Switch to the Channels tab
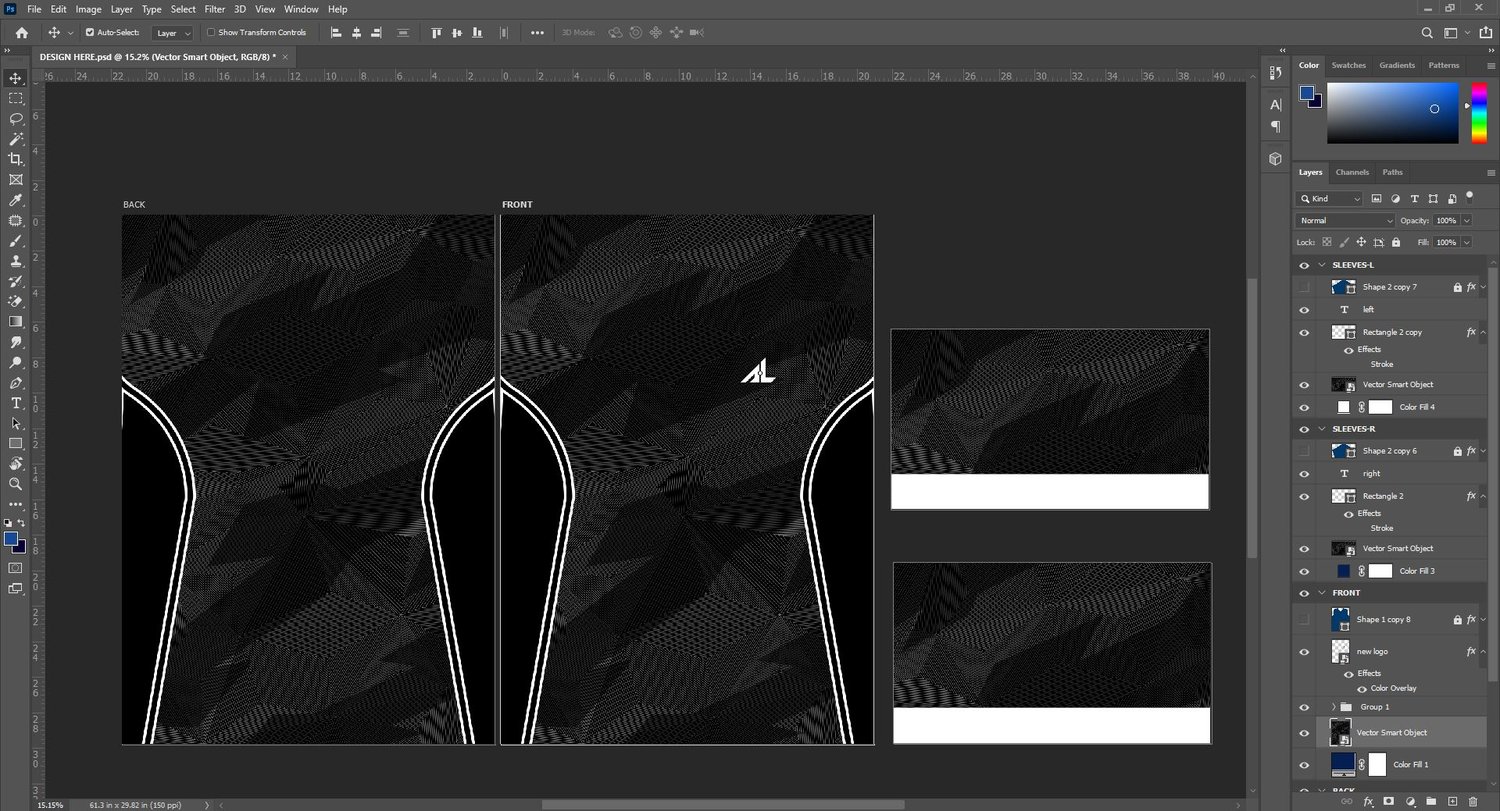The width and height of the screenshot is (1500, 811). pyautogui.click(x=1352, y=172)
